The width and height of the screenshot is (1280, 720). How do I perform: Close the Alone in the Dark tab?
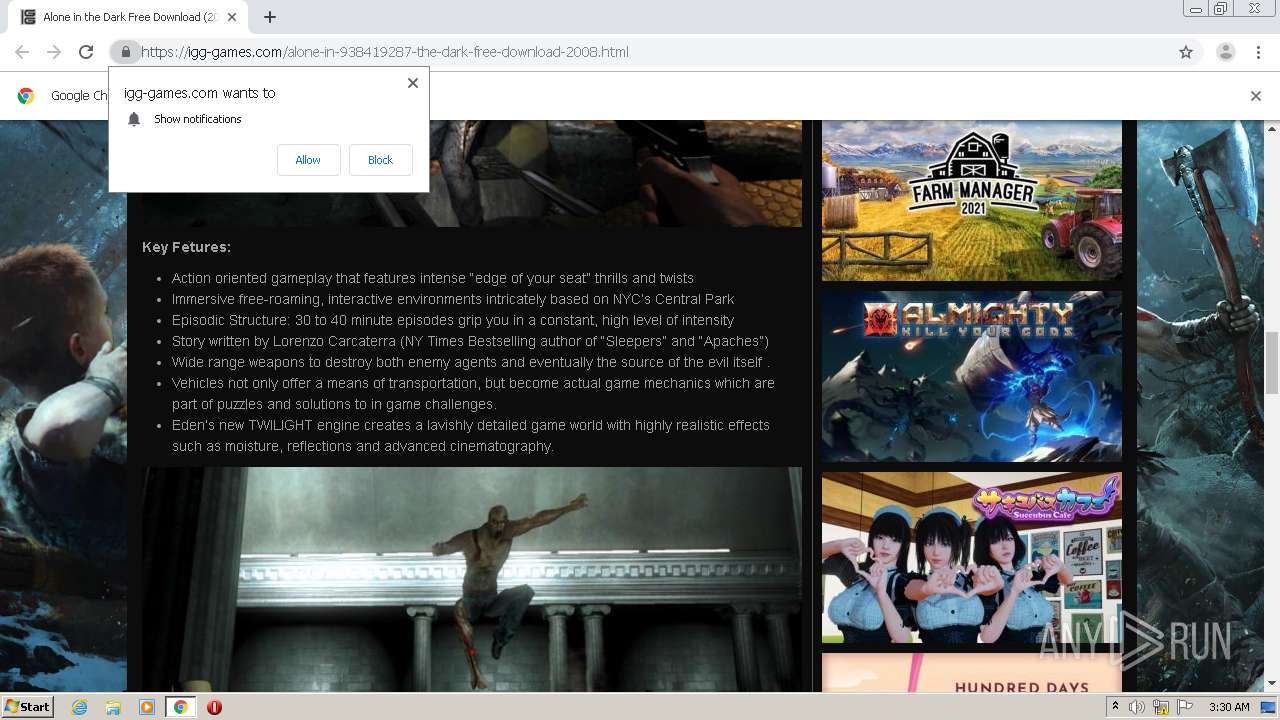232,17
